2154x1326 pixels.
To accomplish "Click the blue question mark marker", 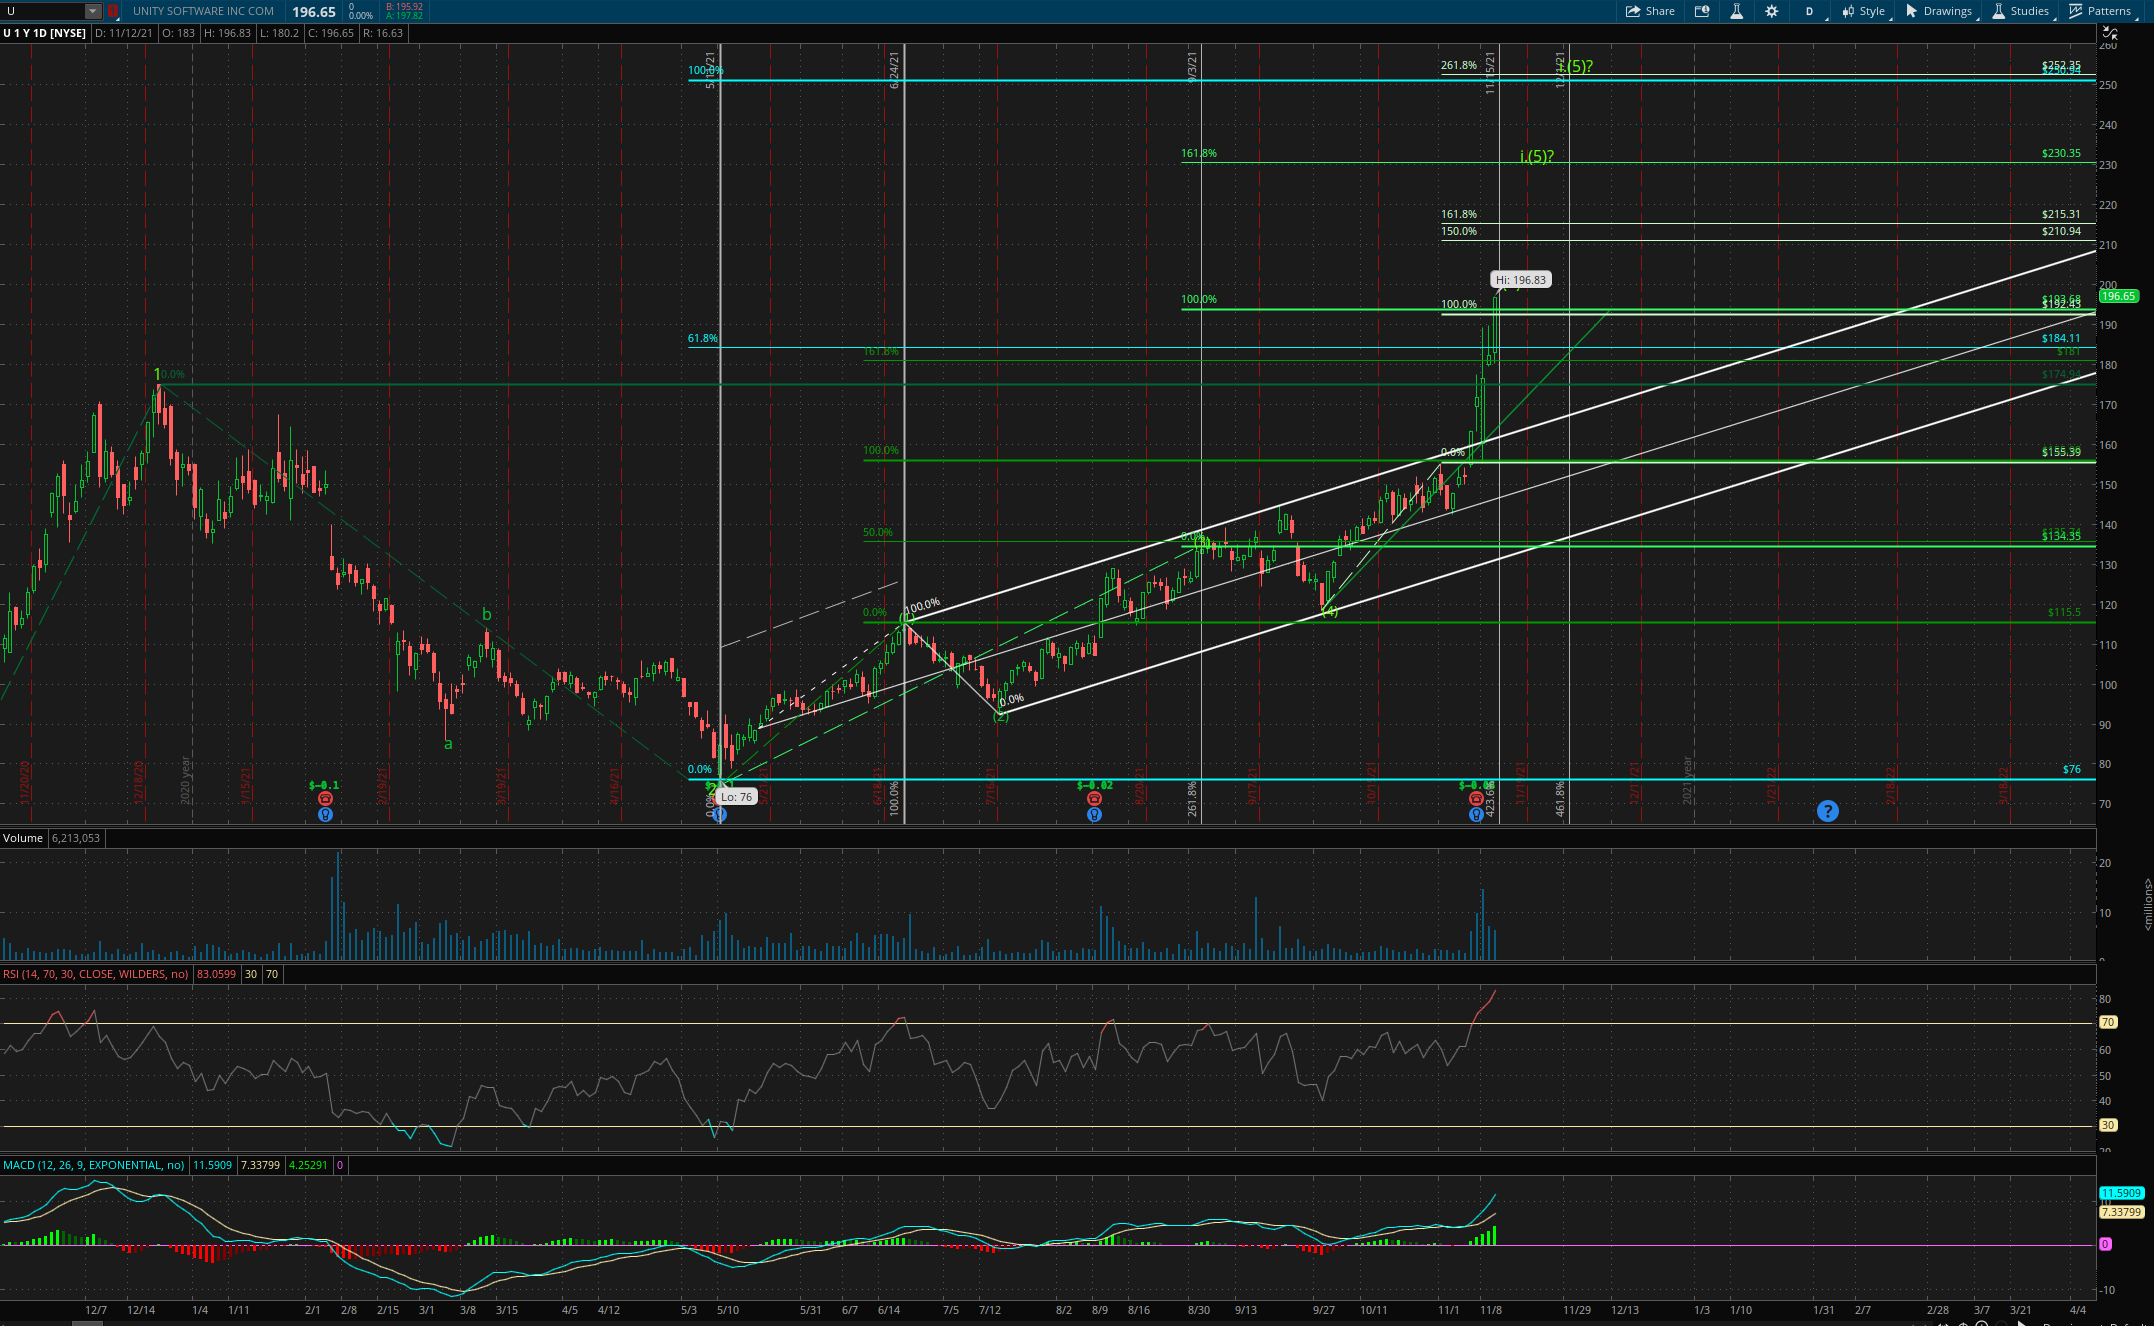I will point(1827,811).
